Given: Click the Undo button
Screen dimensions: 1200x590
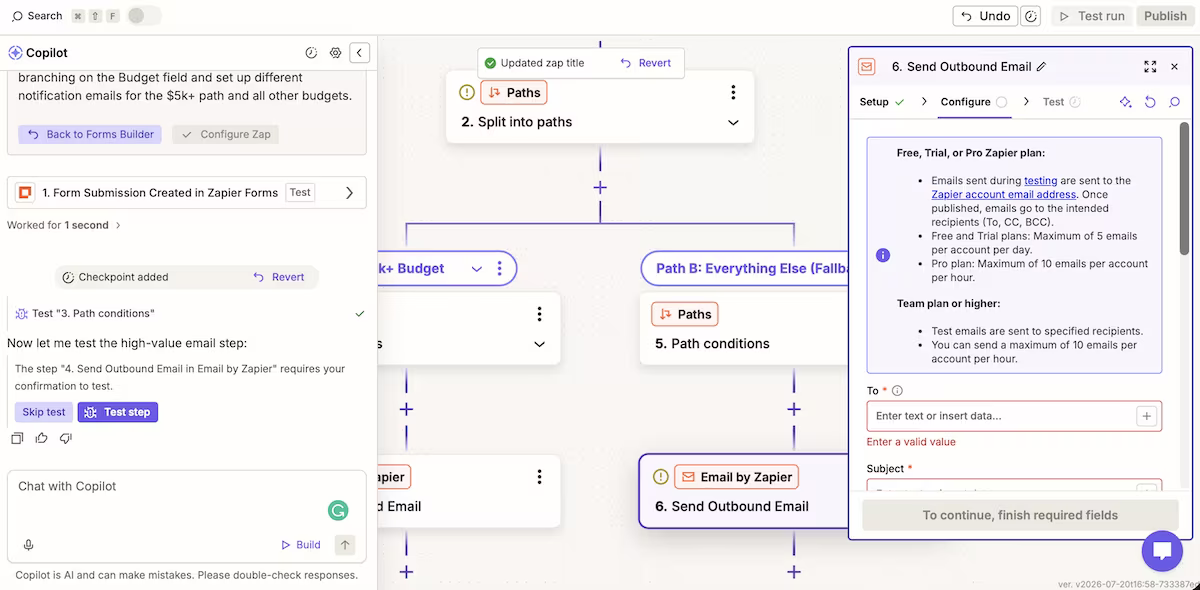Looking at the screenshot, I should coord(985,16).
